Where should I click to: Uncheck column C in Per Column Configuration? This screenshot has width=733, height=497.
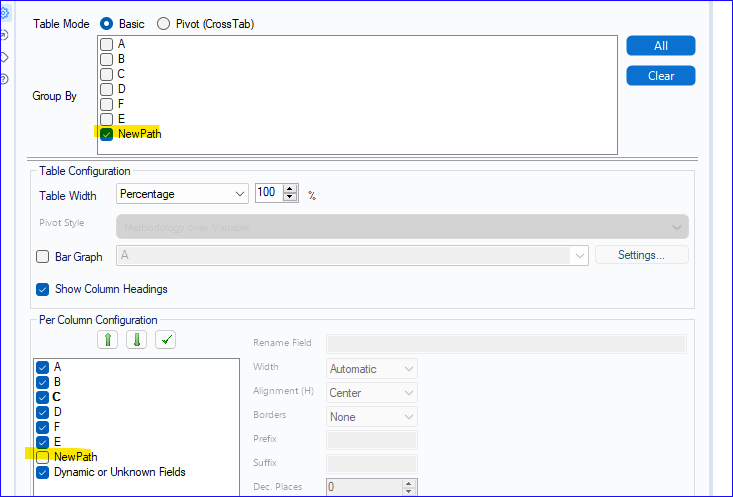[x=43, y=397]
